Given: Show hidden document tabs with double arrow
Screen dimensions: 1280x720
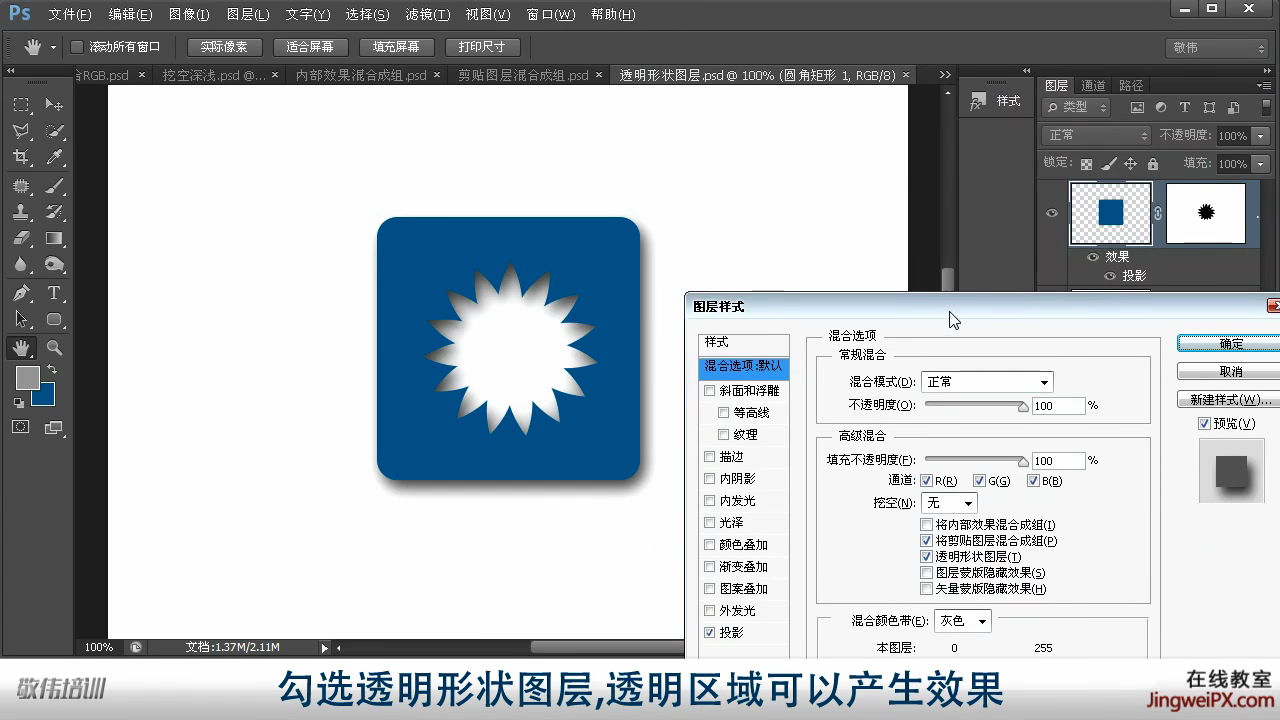Looking at the screenshot, I should click(x=945, y=75).
